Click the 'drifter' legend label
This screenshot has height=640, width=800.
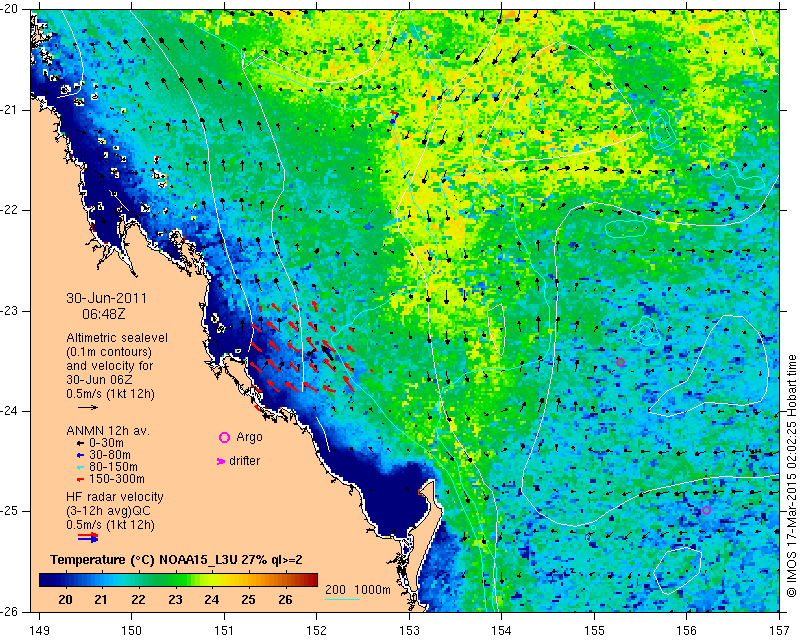pos(244,461)
